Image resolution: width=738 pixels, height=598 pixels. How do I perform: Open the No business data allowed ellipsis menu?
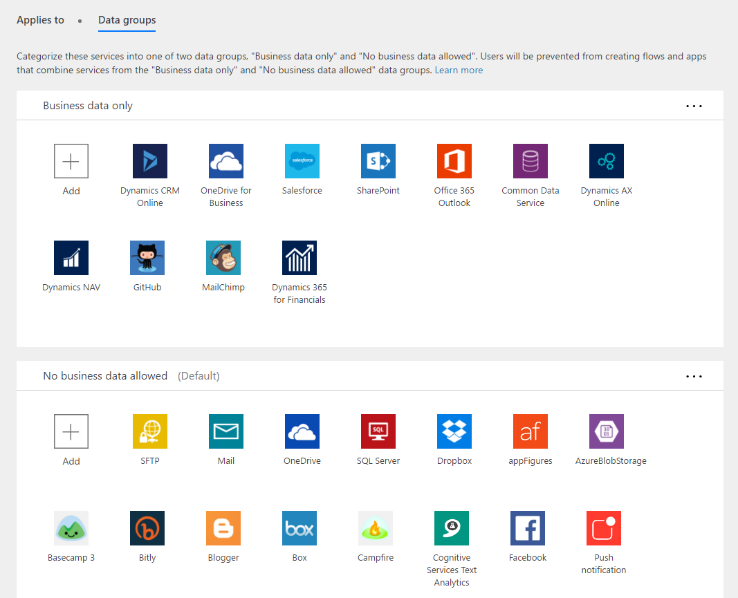(694, 377)
